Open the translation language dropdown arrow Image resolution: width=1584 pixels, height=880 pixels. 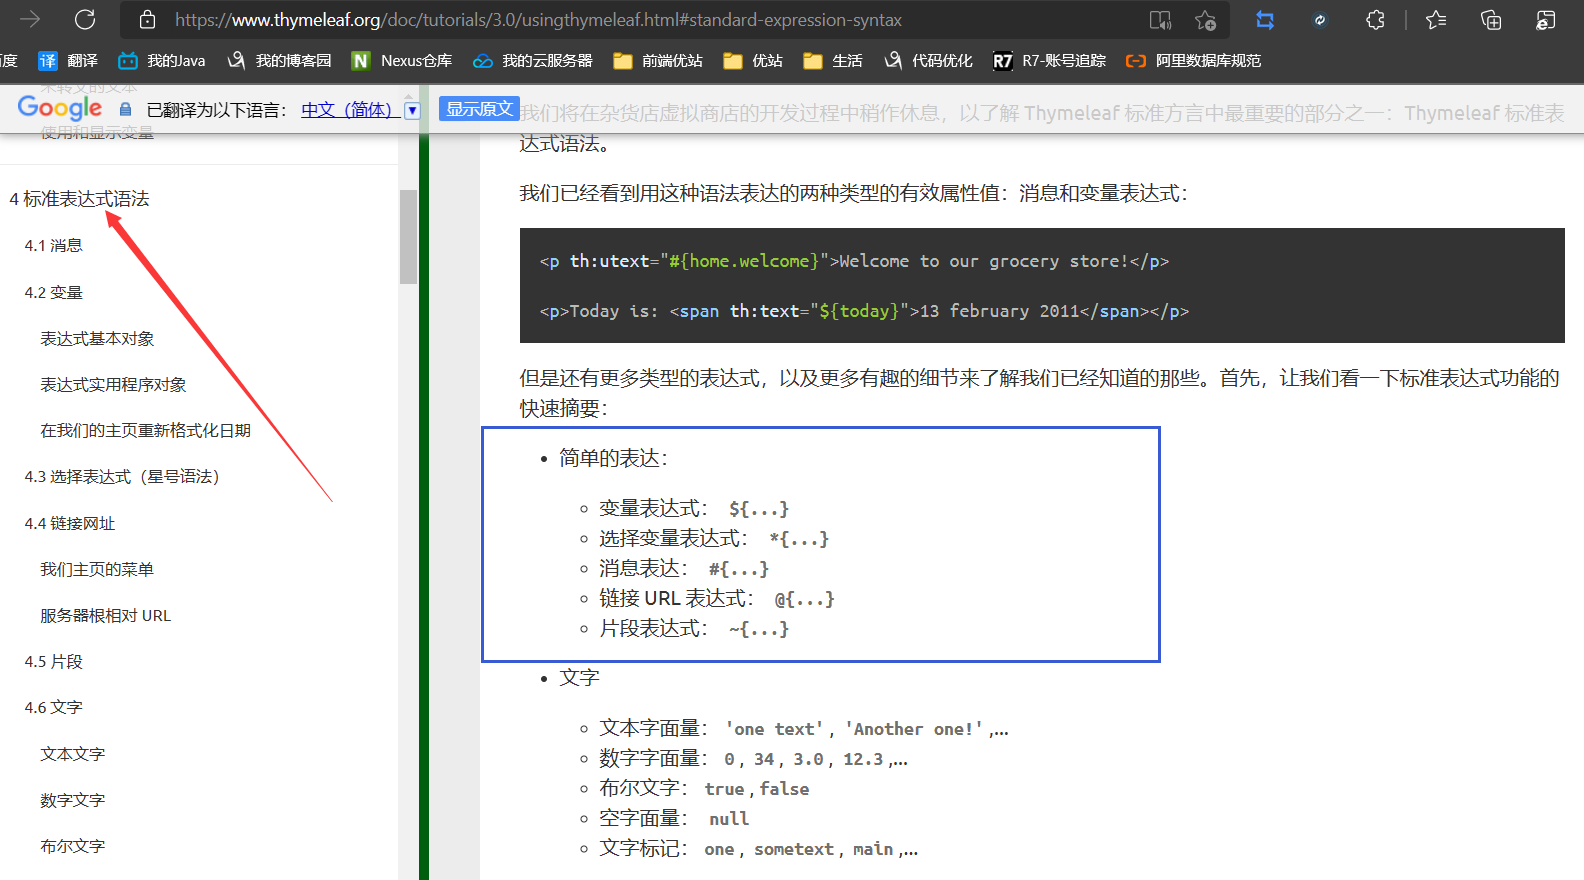412,110
